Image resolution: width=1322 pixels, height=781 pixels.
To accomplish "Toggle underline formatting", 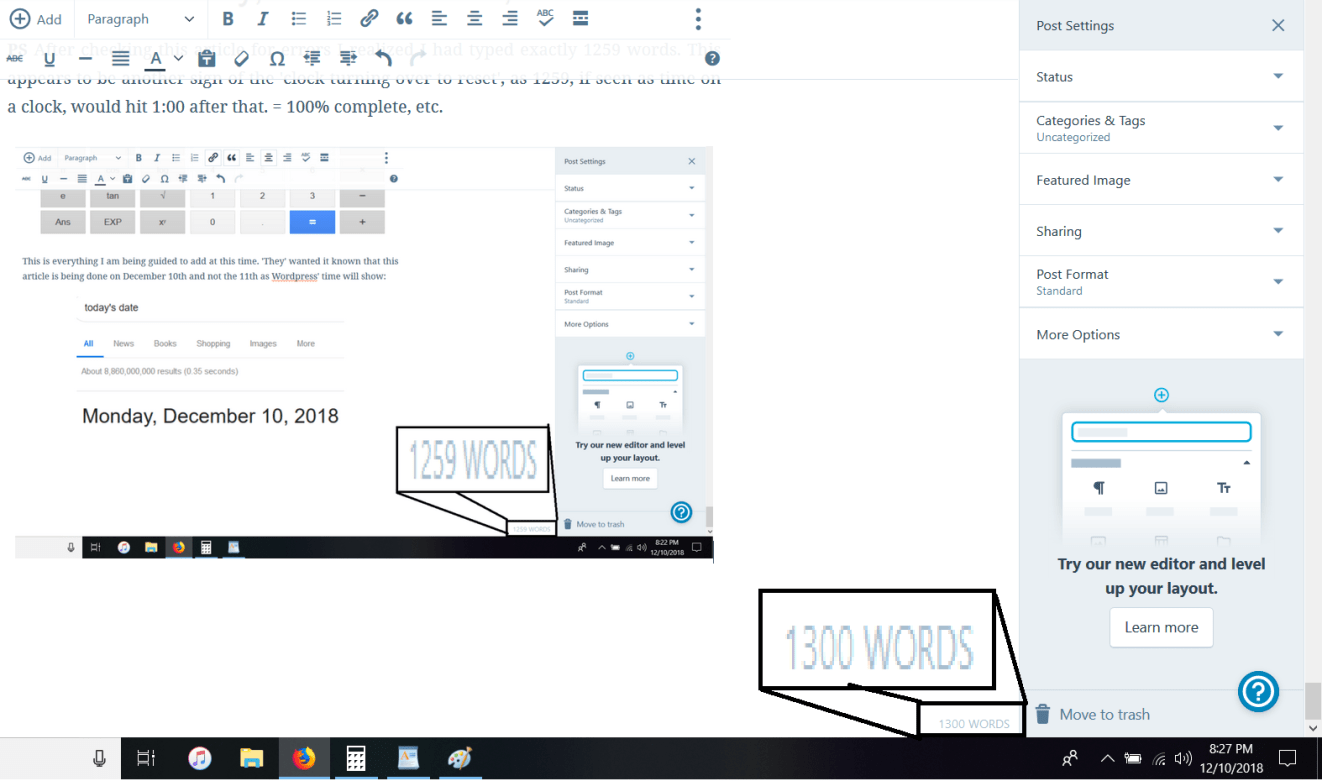I will click(x=49, y=59).
